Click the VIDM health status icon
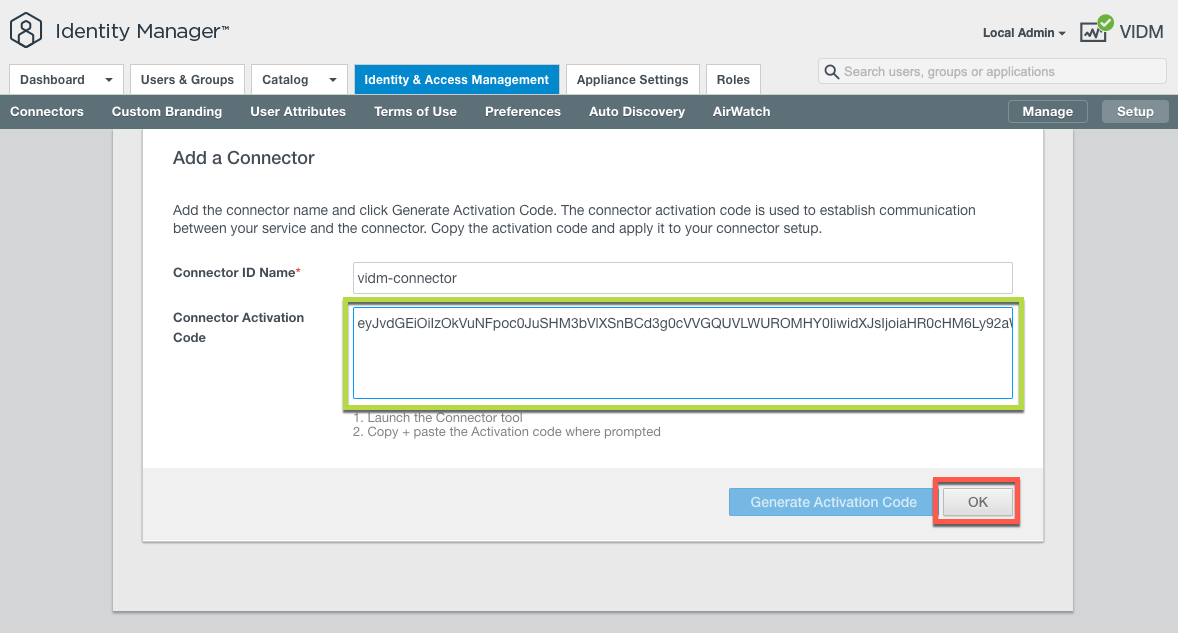Screen dimensions: 1178x633 (x=1096, y=30)
